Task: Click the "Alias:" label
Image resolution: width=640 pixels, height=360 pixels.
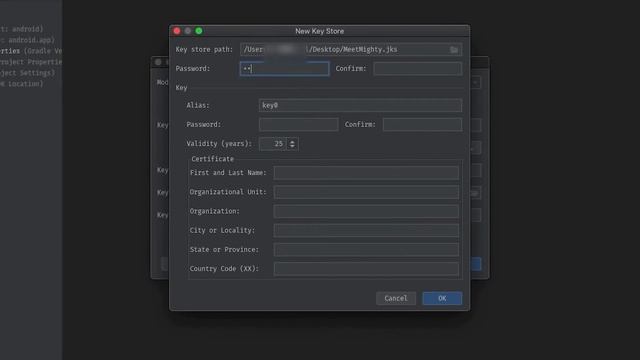Action: (198, 105)
